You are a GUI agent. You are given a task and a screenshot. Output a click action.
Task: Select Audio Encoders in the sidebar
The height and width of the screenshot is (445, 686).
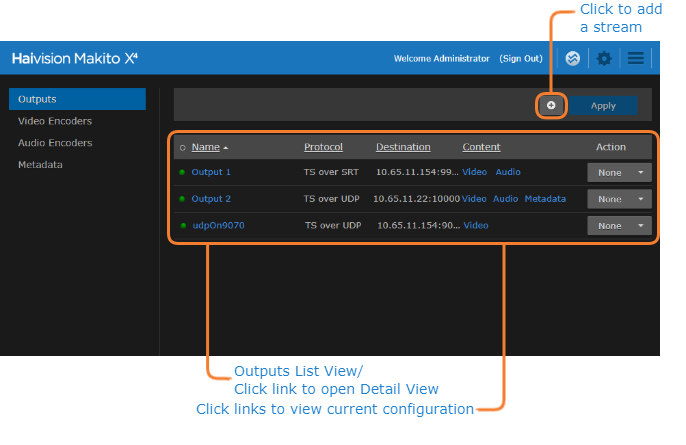pos(55,143)
